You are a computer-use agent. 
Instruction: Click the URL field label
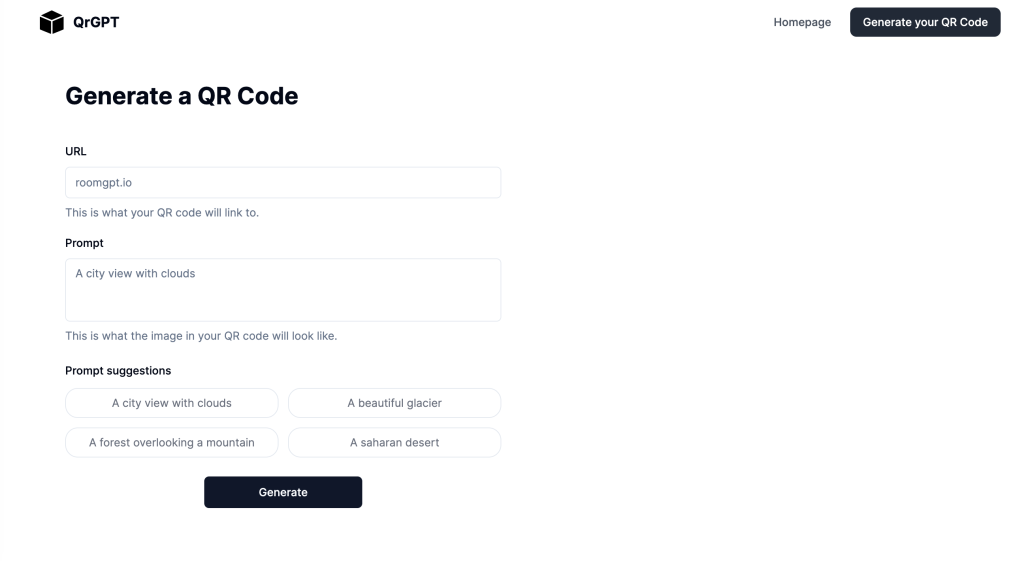[x=76, y=152]
